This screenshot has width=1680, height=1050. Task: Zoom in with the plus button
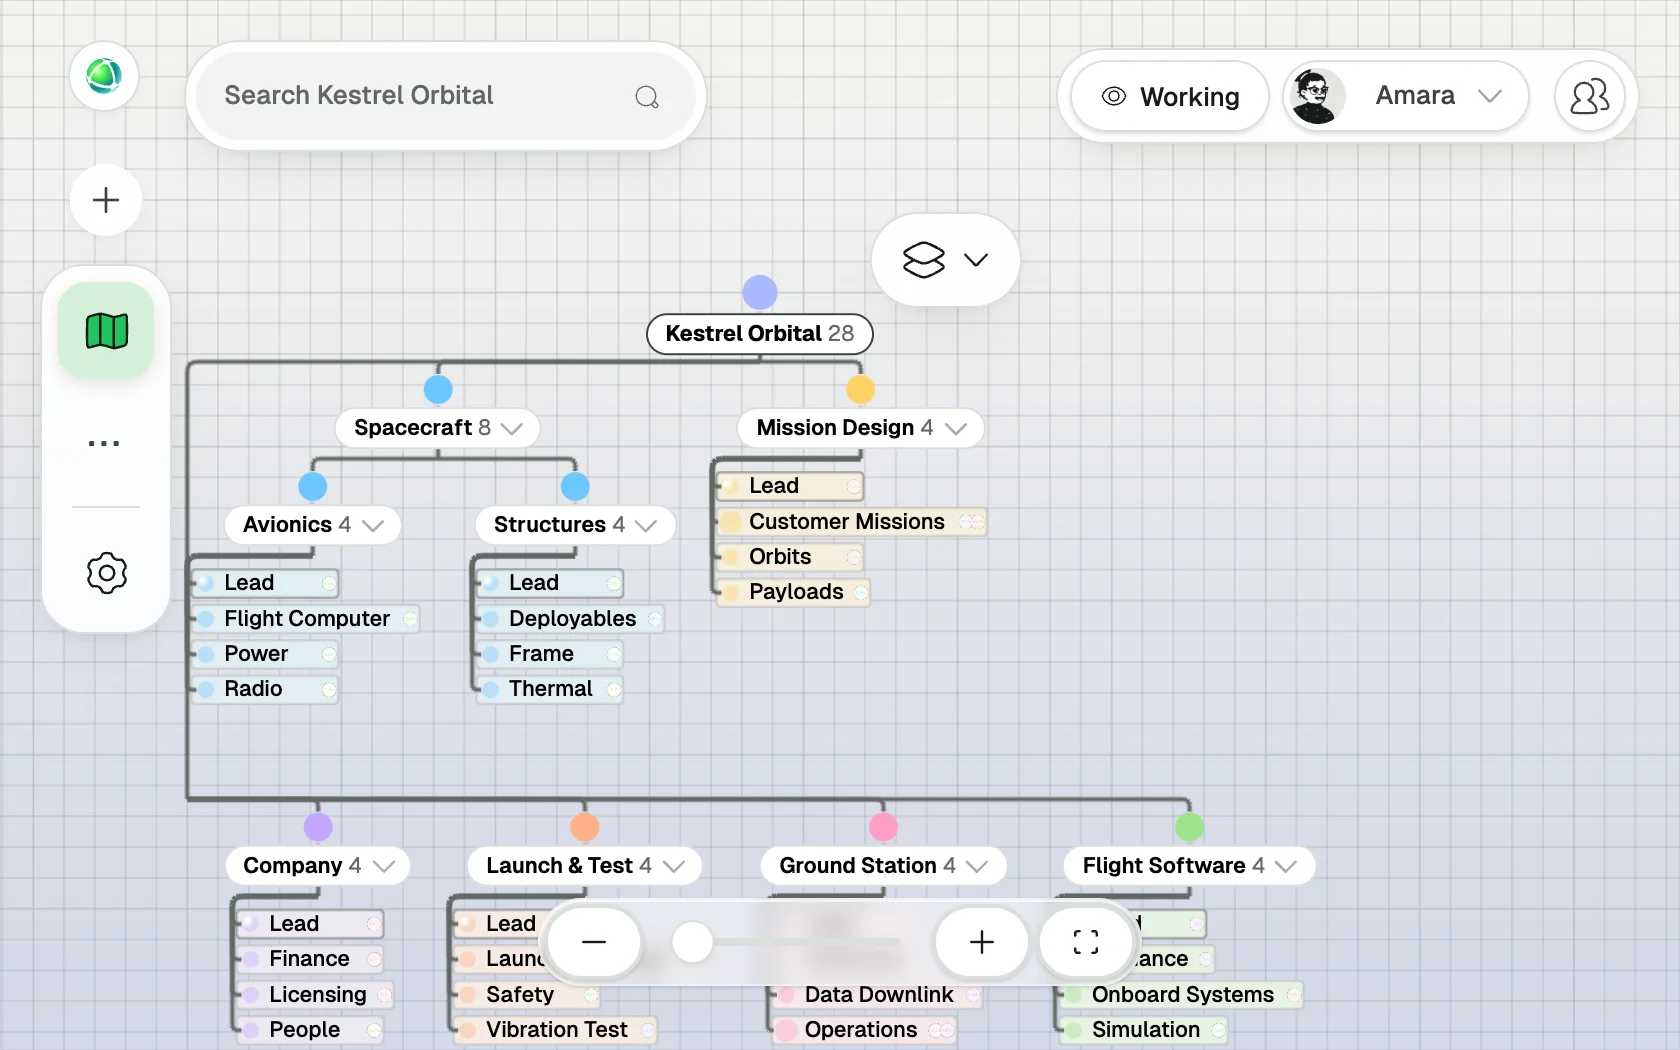pos(982,942)
